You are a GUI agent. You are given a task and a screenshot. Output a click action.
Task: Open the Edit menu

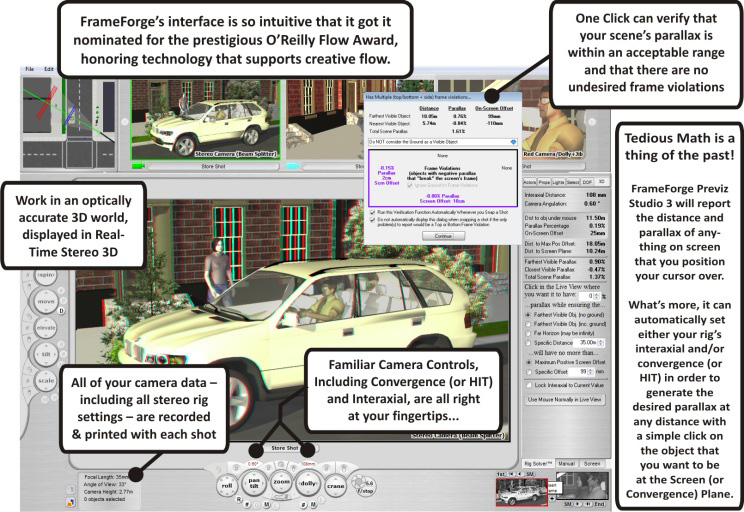tap(48, 69)
